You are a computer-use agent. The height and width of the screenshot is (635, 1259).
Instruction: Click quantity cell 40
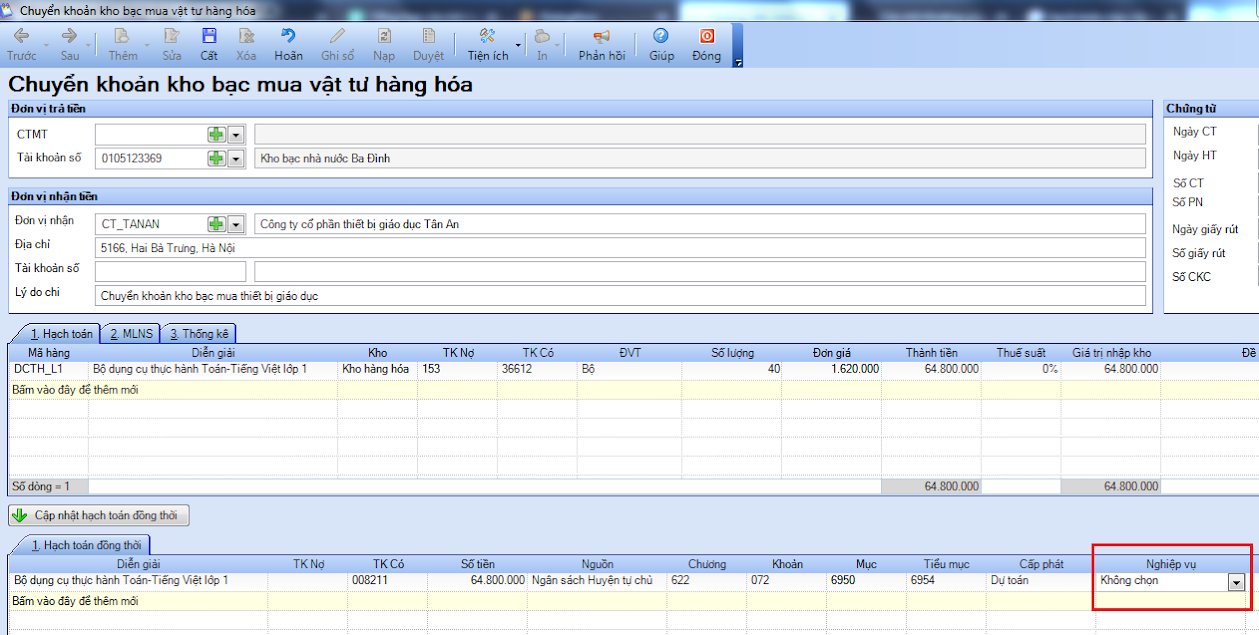732,369
